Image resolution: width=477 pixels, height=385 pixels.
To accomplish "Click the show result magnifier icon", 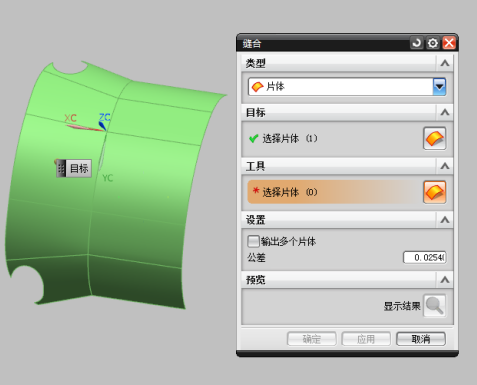I will coord(435,305).
